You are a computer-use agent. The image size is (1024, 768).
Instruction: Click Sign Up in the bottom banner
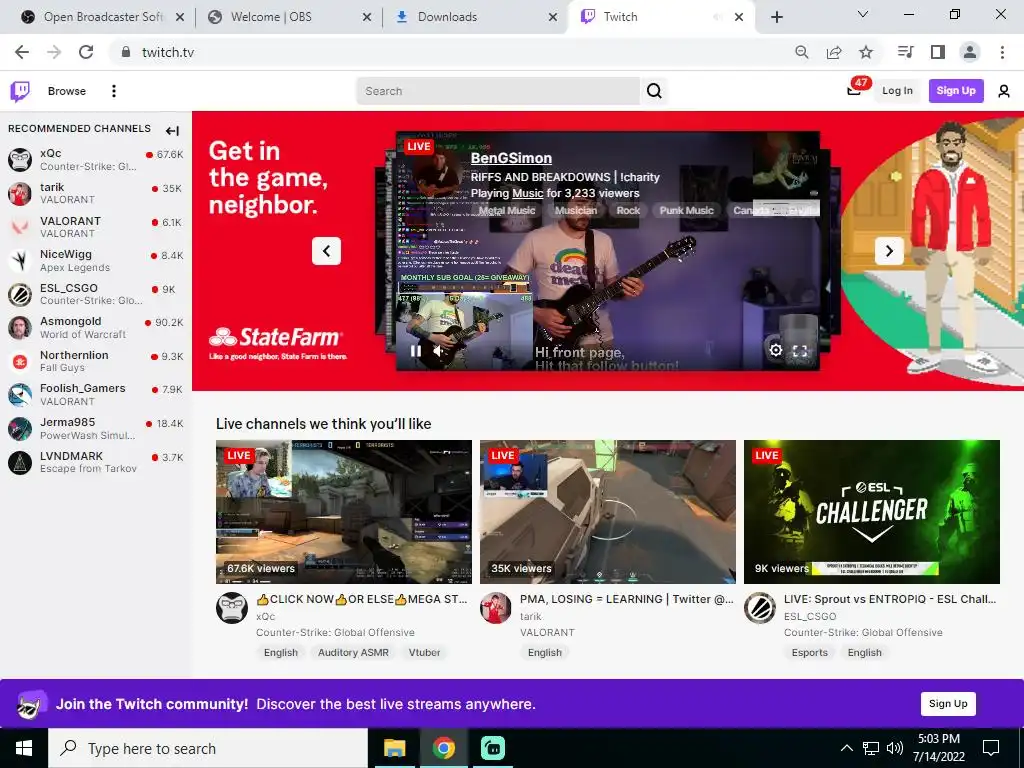948,703
